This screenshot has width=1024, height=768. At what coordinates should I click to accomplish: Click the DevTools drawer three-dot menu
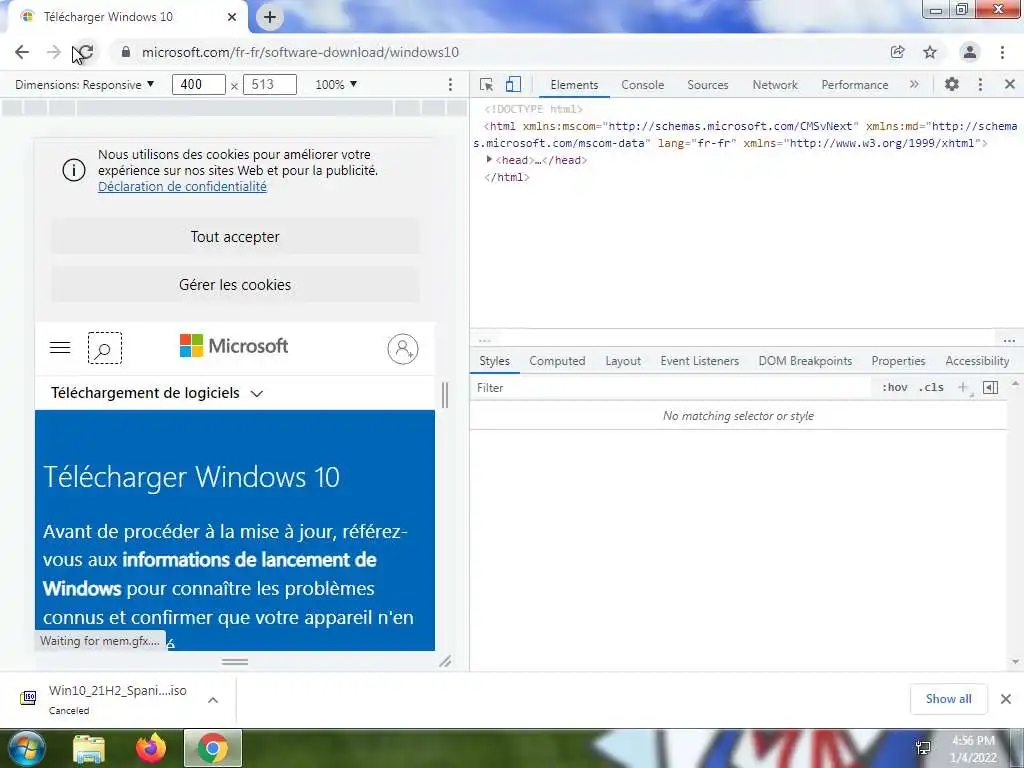(x=1009, y=340)
